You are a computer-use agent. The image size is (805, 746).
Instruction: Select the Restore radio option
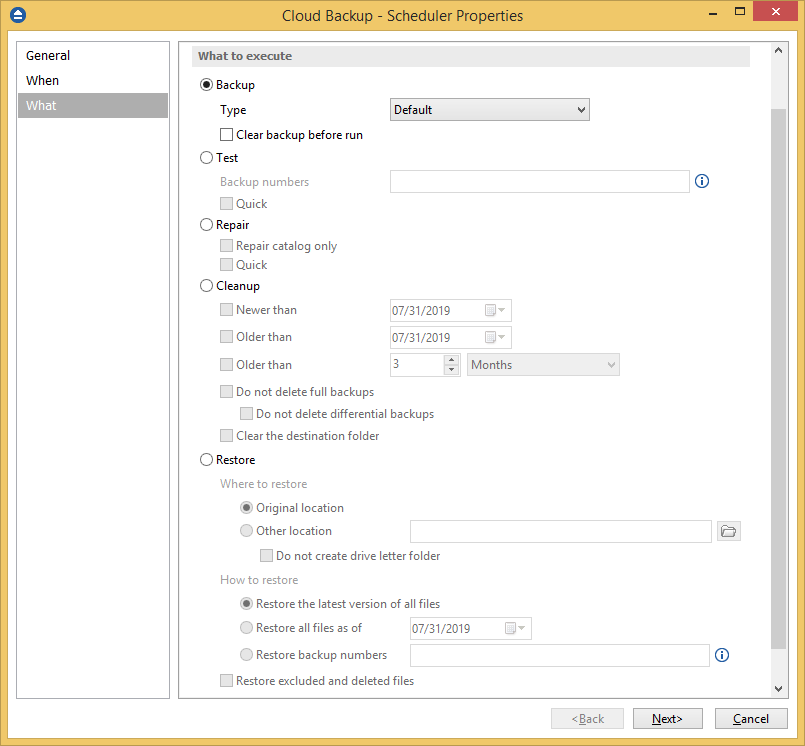tap(207, 460)
